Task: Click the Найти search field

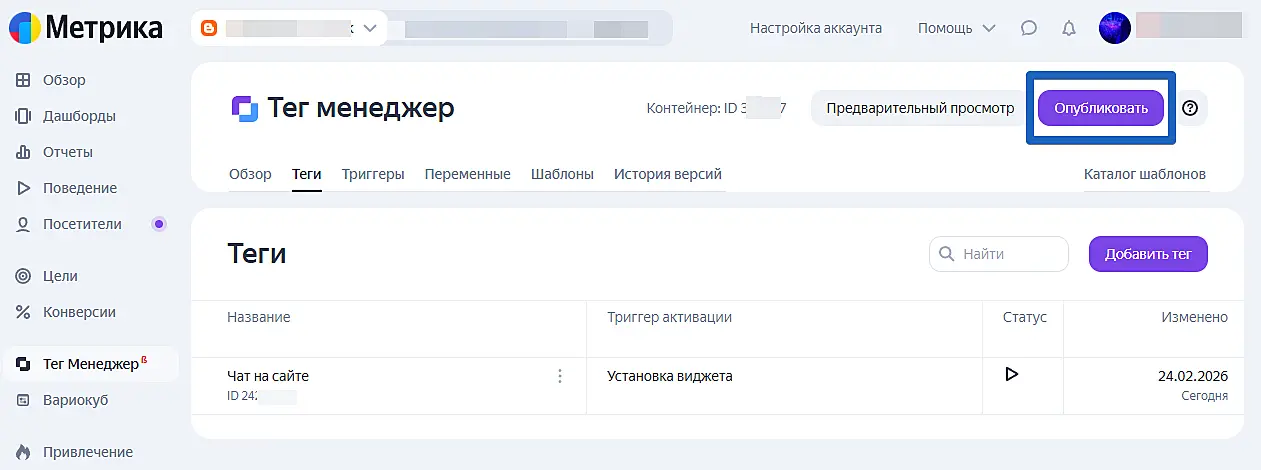Action: pyautogui.click(x=999, y=254)
